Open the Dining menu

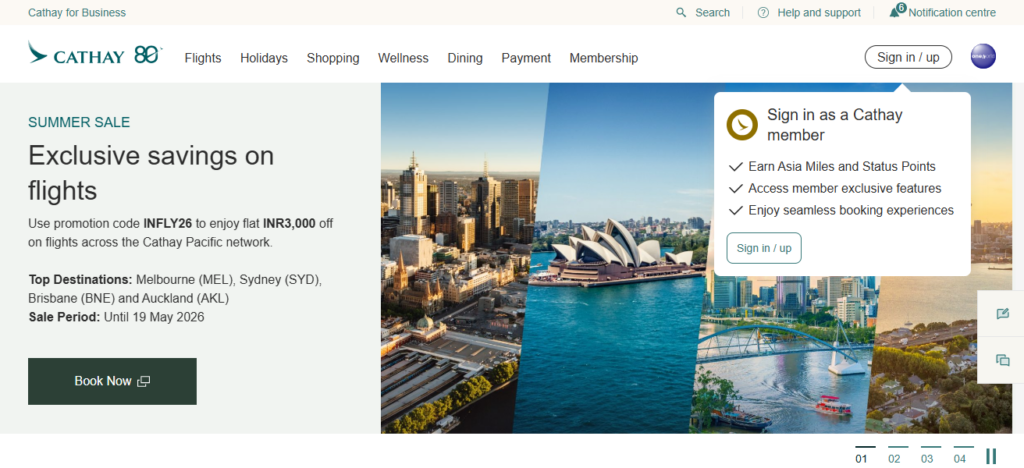(x=465, y=58)
